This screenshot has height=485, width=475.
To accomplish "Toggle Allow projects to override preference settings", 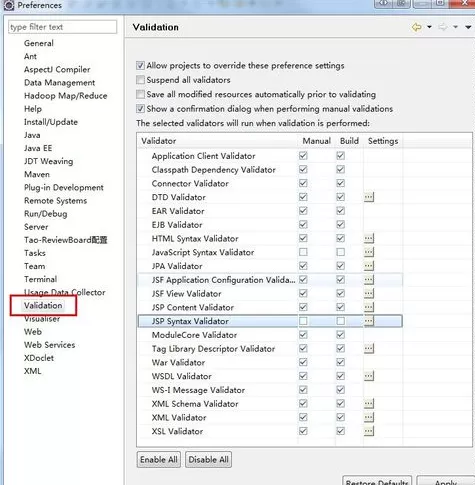I will click(x=140, y=65).
